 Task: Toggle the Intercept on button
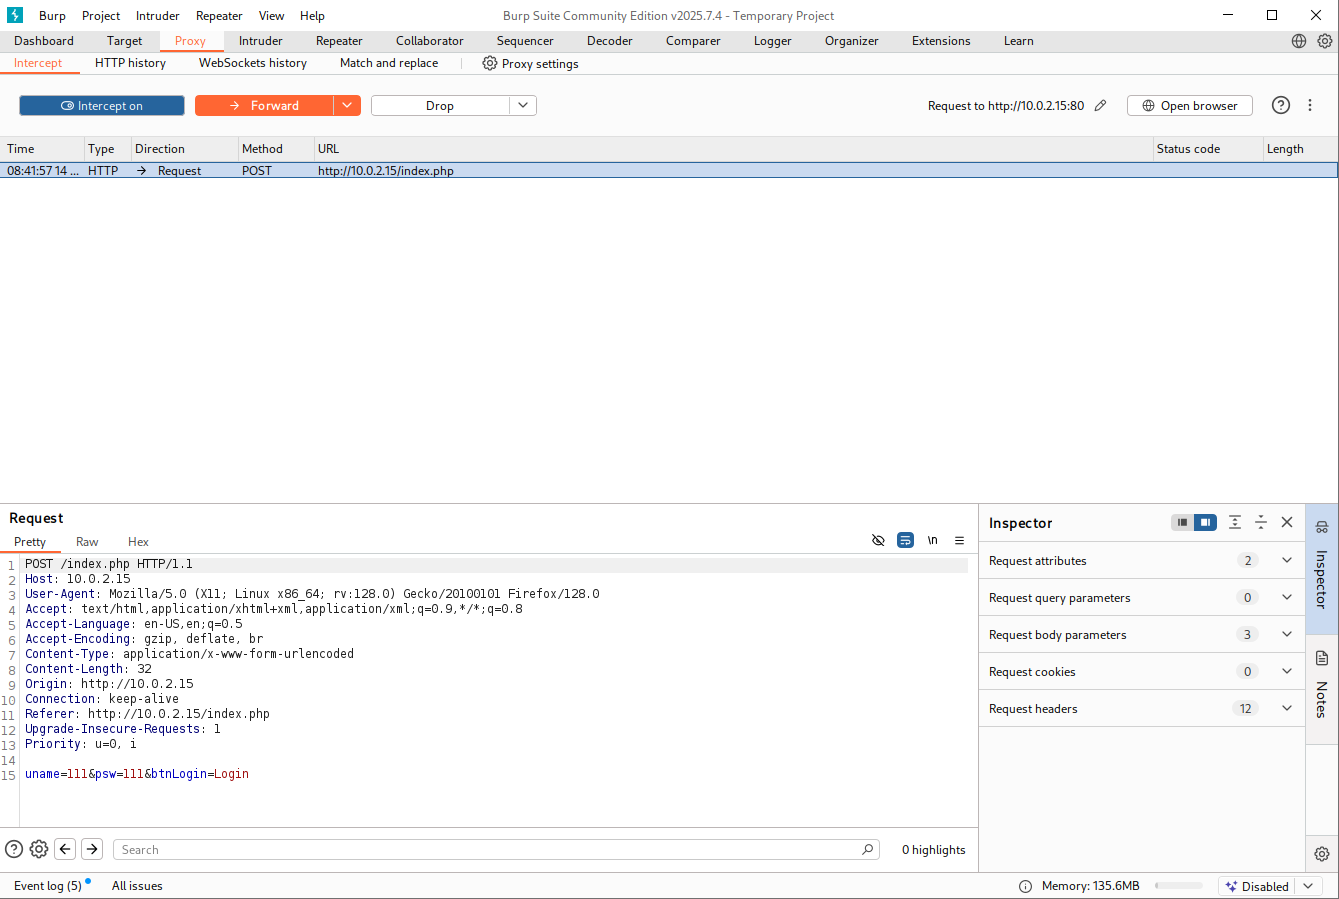102,106
